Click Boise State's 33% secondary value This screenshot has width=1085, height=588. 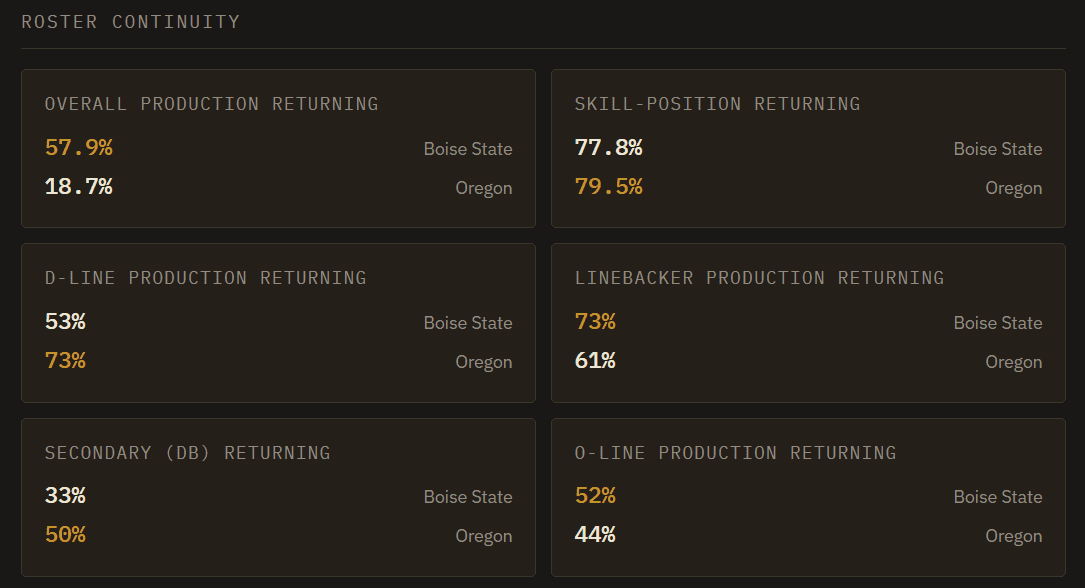(x=65, y=495)
